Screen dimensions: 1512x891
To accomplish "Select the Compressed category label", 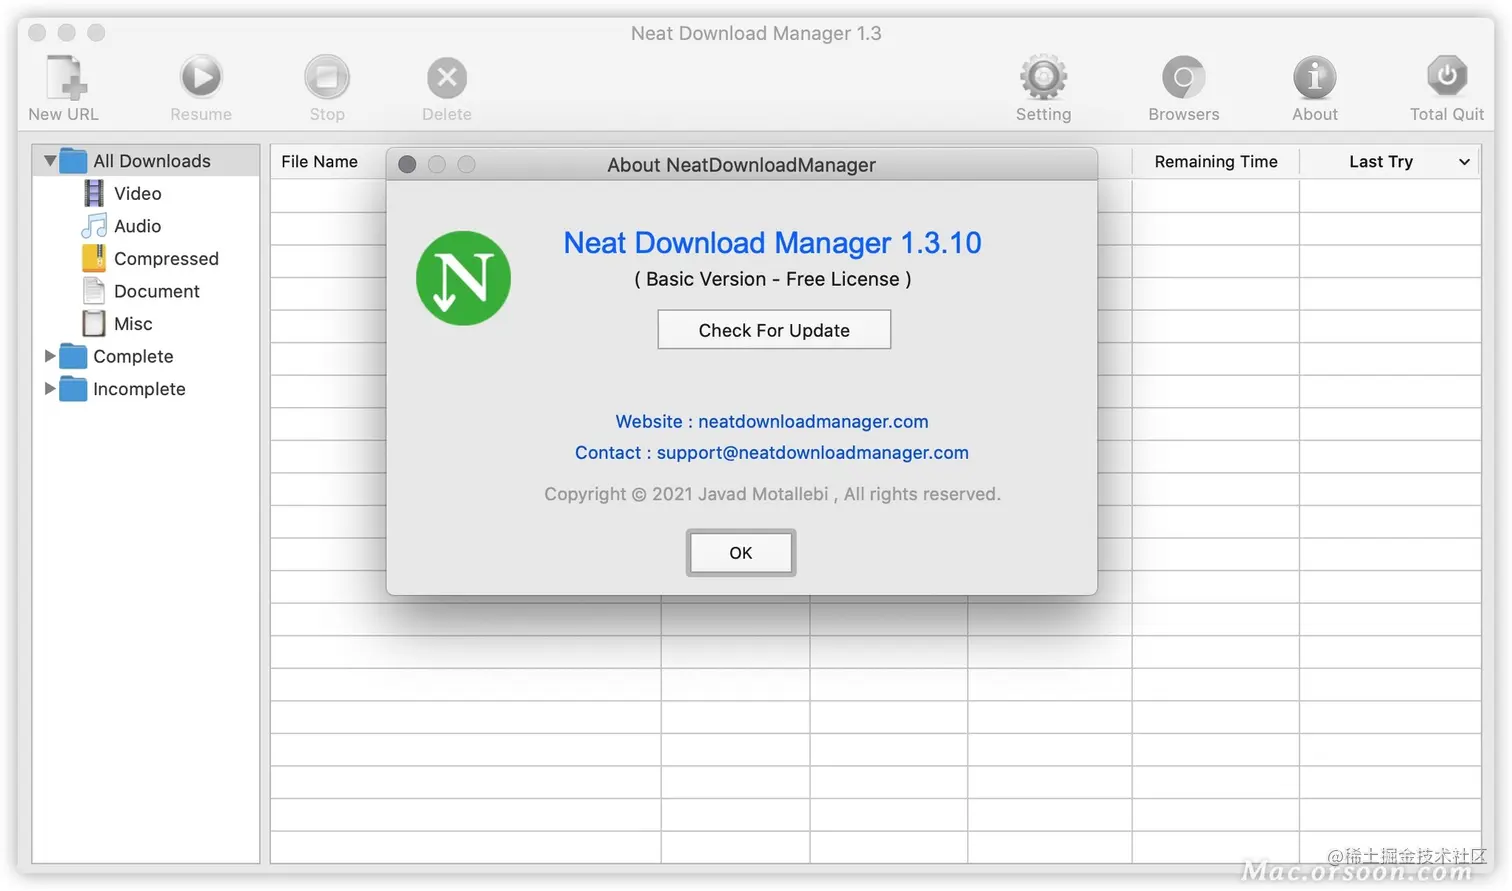I will [166, 259].
